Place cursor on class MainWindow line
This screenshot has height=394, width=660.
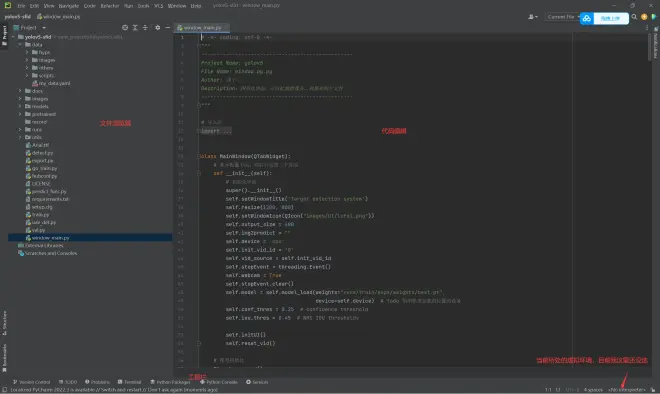pos(245,156)
